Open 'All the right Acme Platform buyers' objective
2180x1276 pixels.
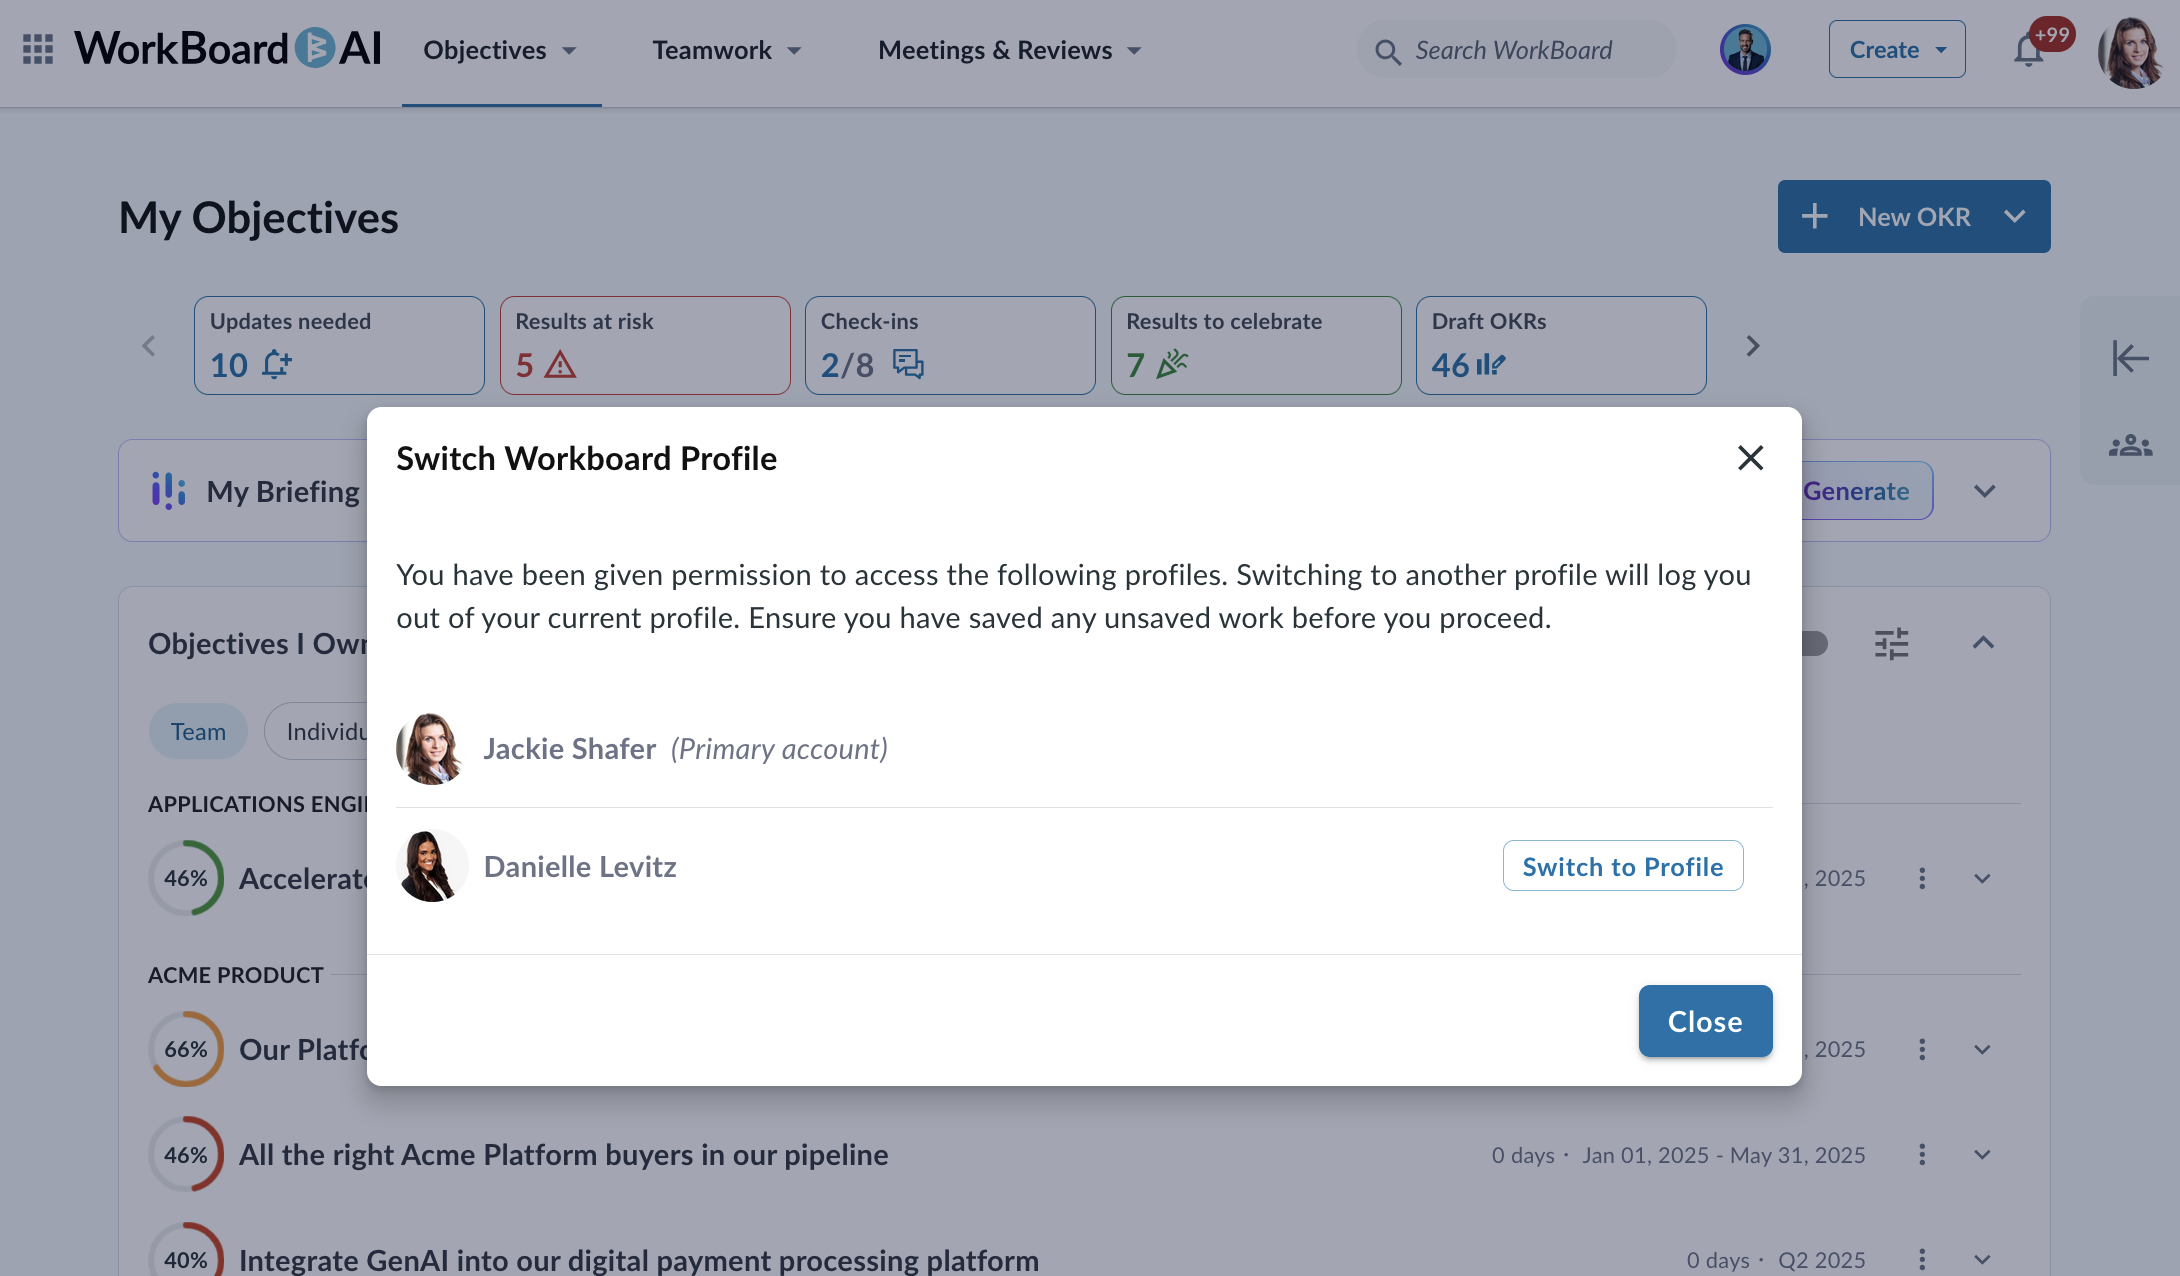point(563,1155)
